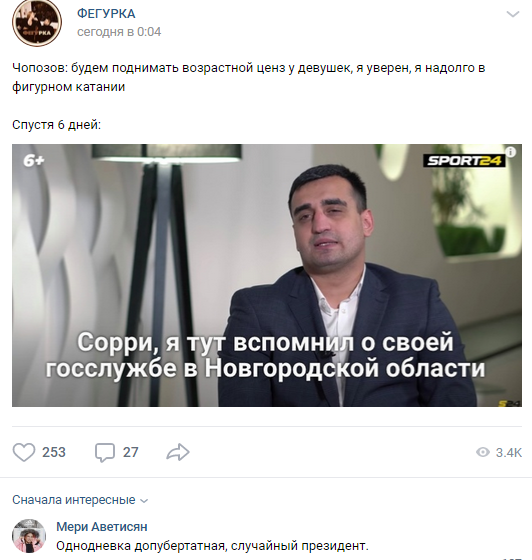Open the Сначала интересные sorting dropdown

(80, 500)
